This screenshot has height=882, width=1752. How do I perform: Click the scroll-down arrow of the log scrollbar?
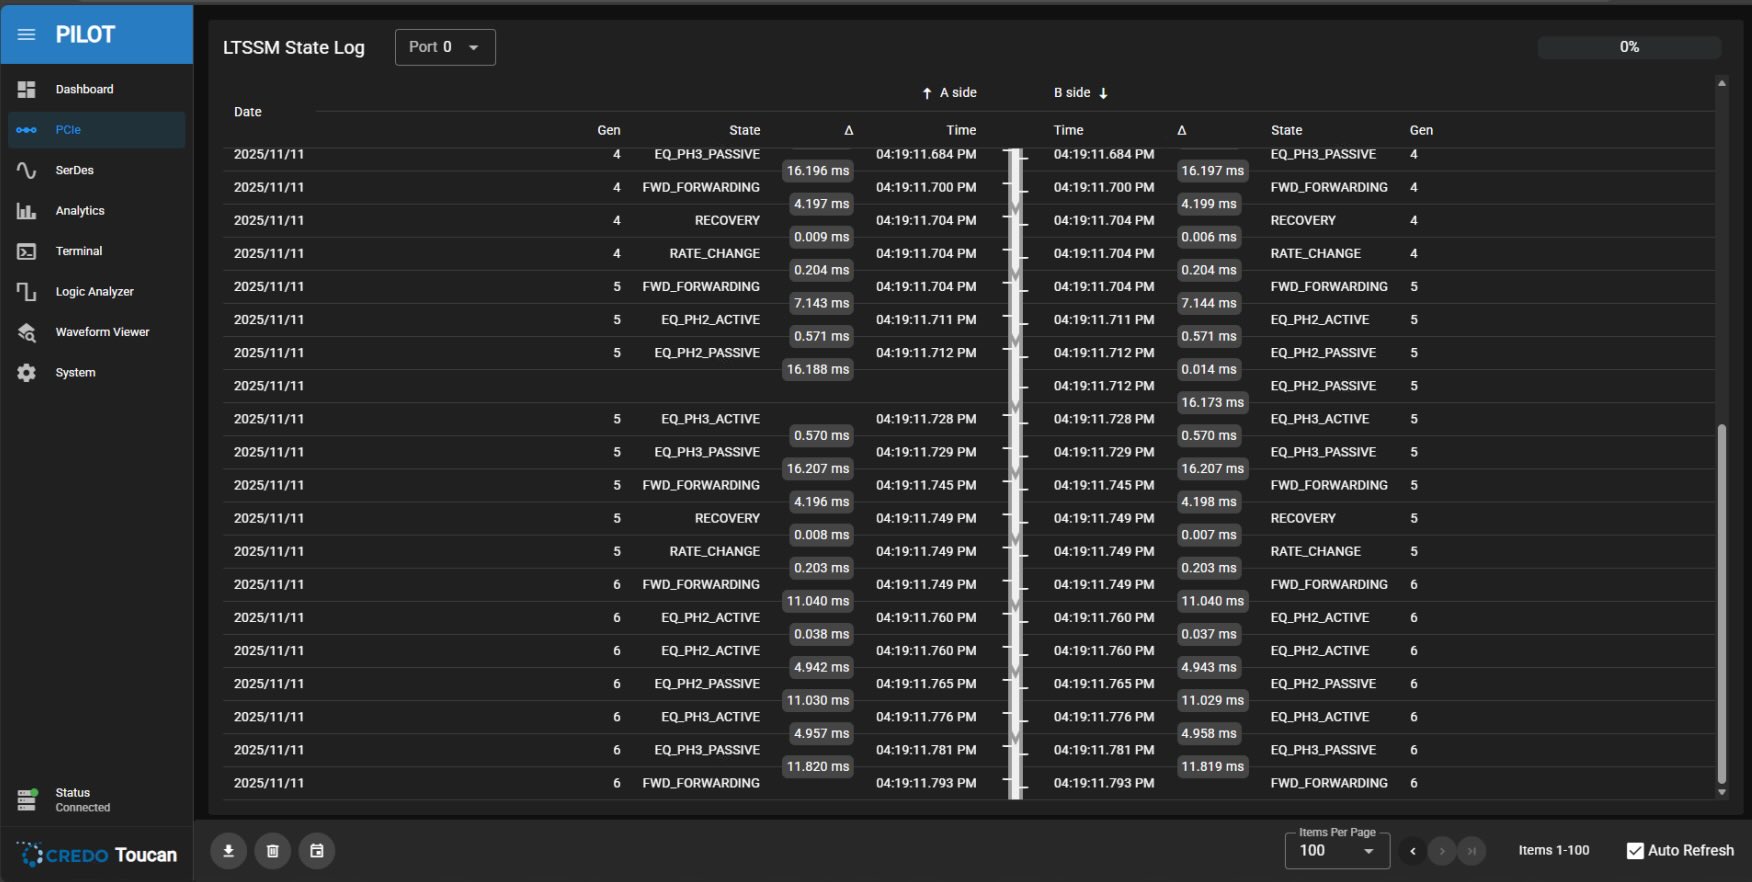1721,792
